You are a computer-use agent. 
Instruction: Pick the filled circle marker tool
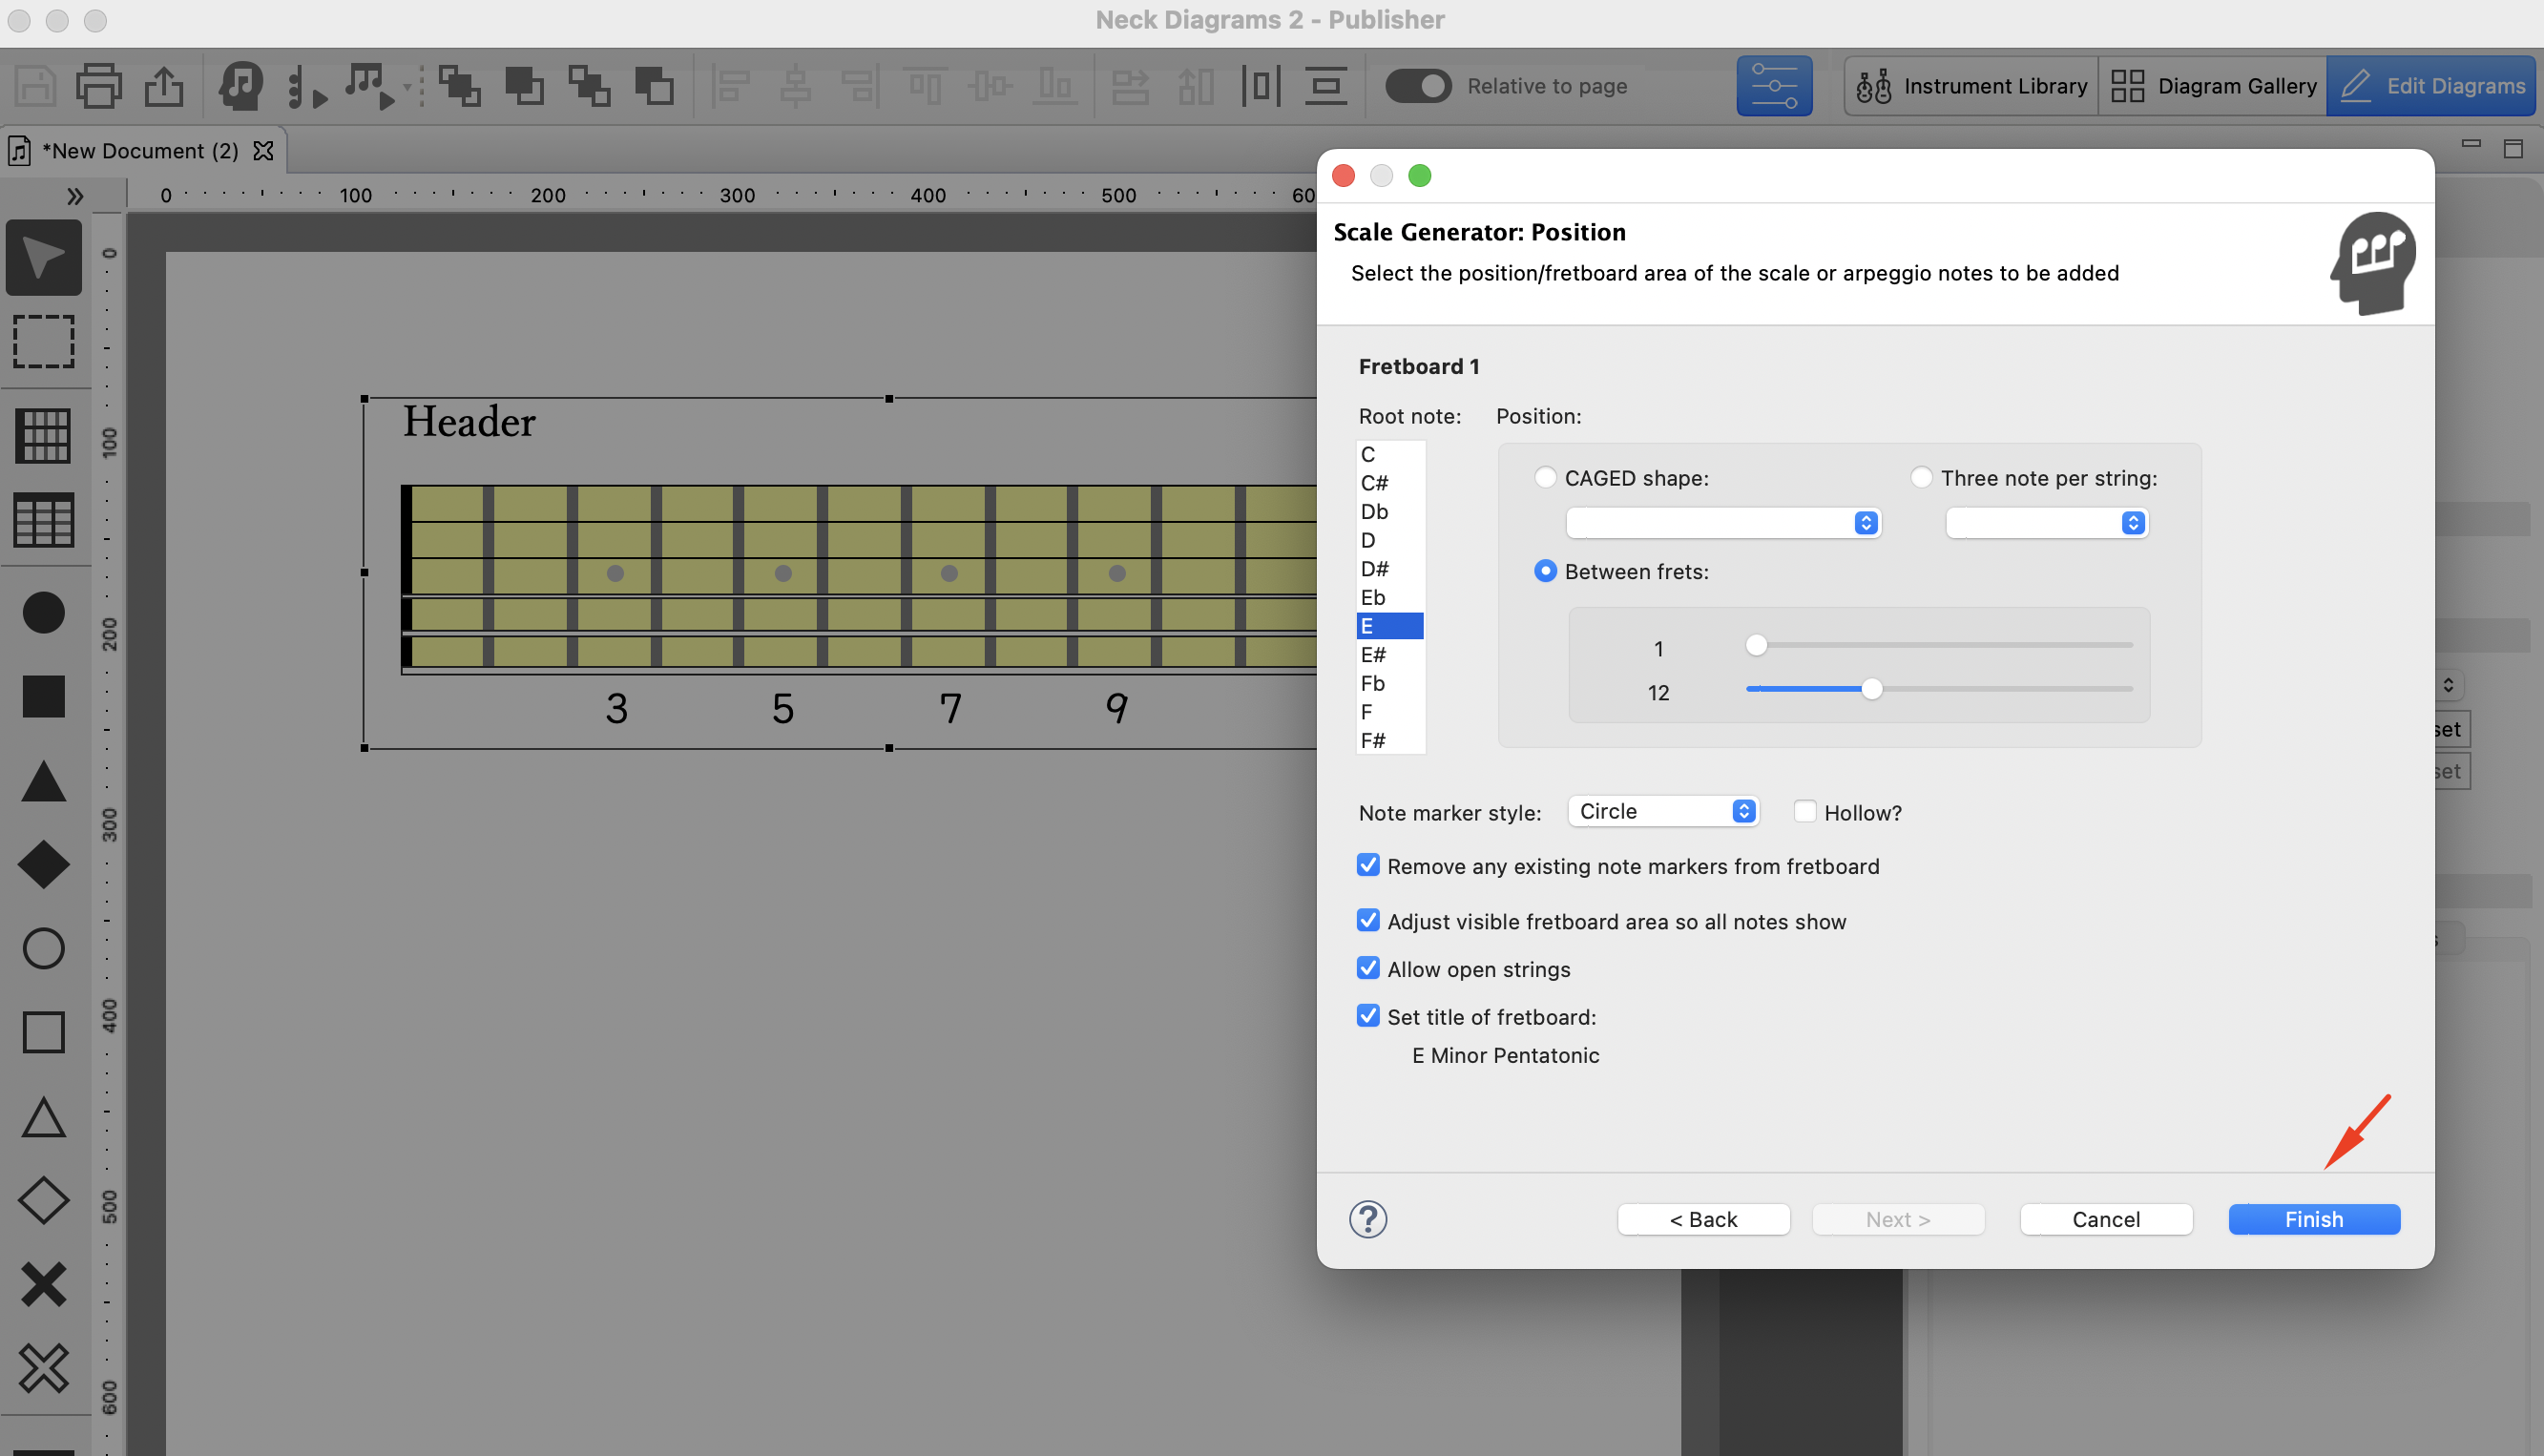pos(43,612)
